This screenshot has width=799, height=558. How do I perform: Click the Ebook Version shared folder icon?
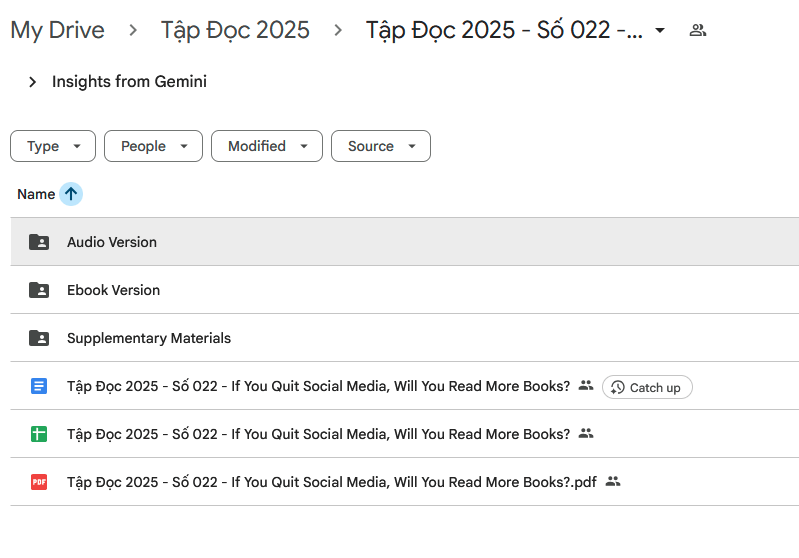coord(39,290)
